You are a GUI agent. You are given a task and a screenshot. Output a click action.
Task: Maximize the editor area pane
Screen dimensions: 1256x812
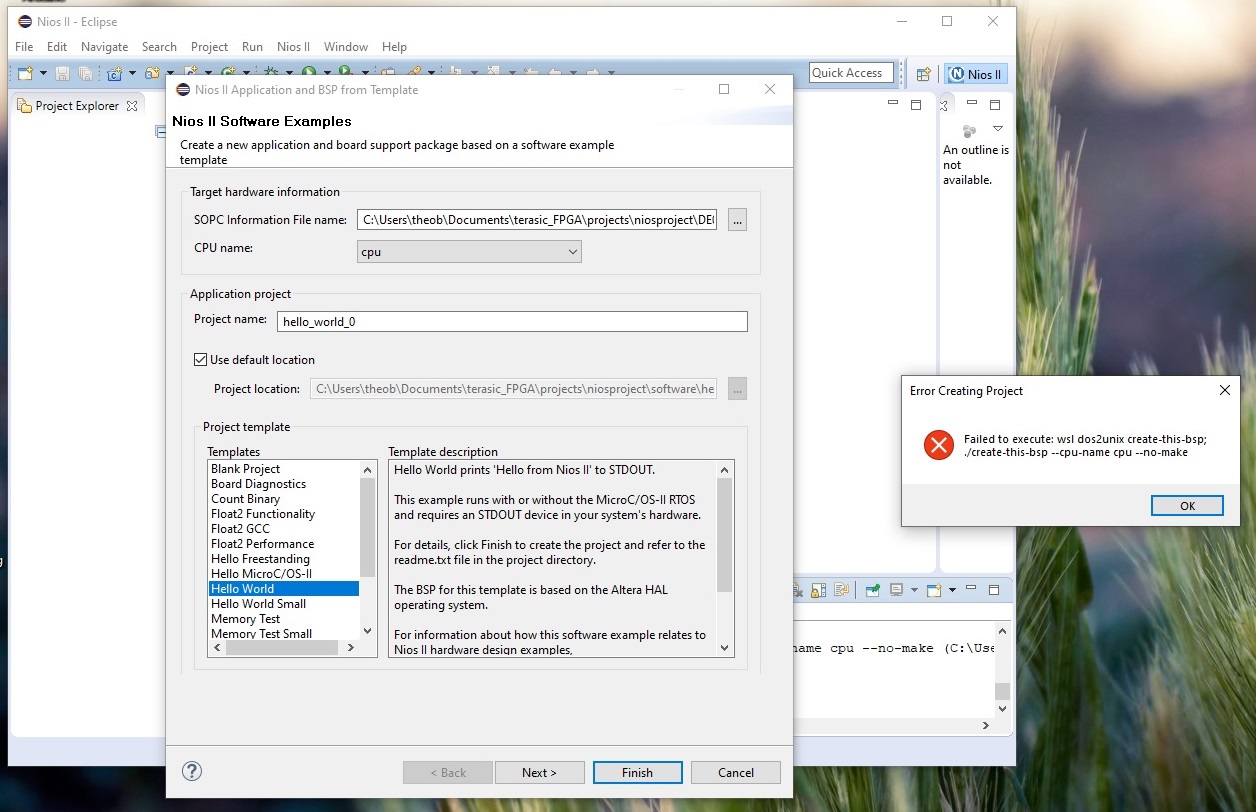[x=916, y=104]
